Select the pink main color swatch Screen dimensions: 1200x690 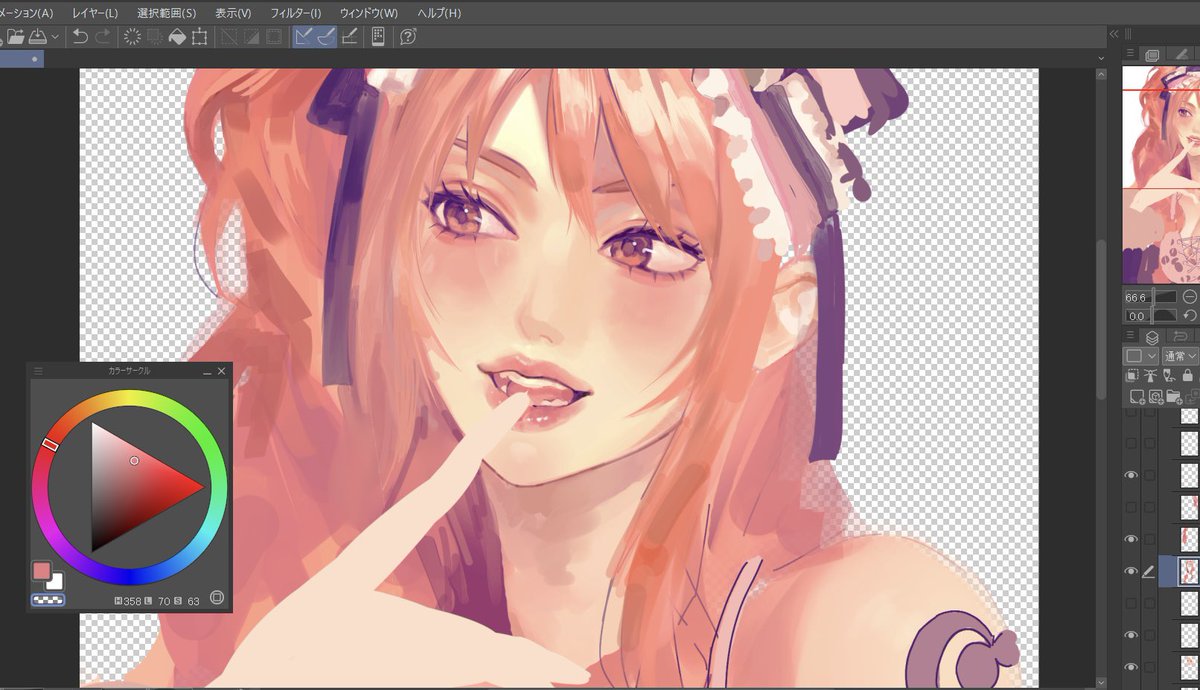click(x=41, y=571)
